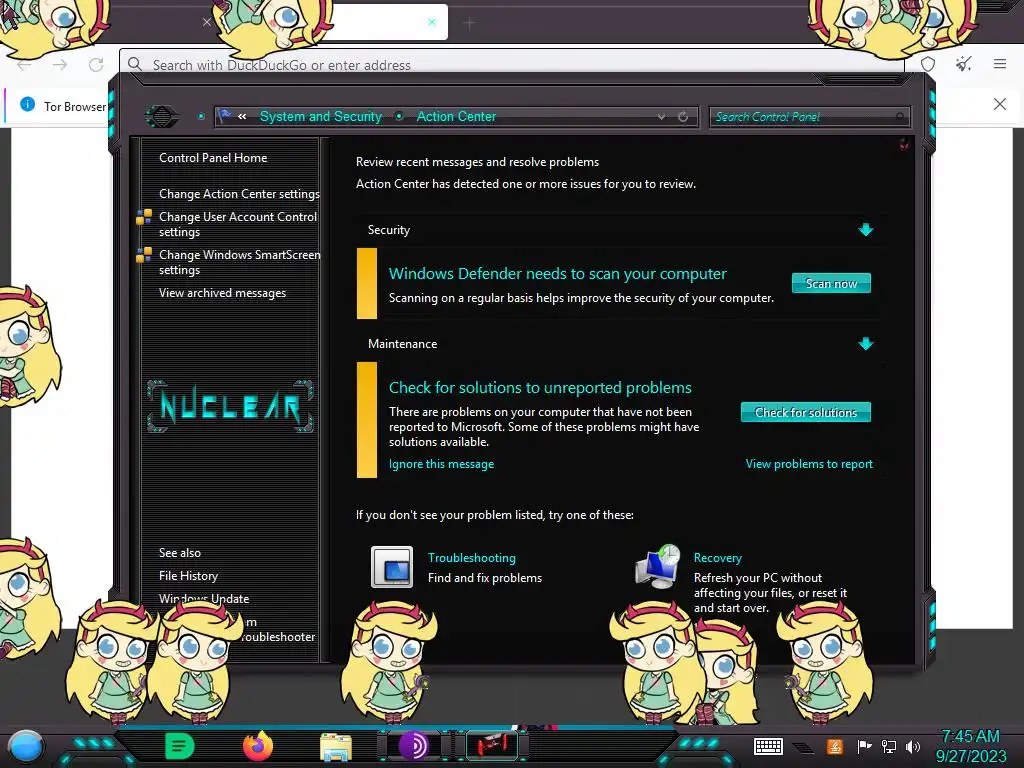Click the New Identity broom icon in Tor Browser
Image resolution: width=1024 pixels, height=768 pixels.
coord(963,64)
